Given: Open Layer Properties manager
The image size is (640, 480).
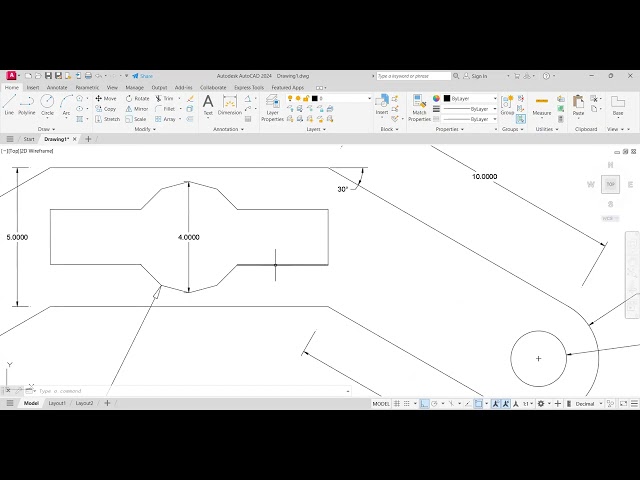Looking at the screenshot, I should click(272, 108).
